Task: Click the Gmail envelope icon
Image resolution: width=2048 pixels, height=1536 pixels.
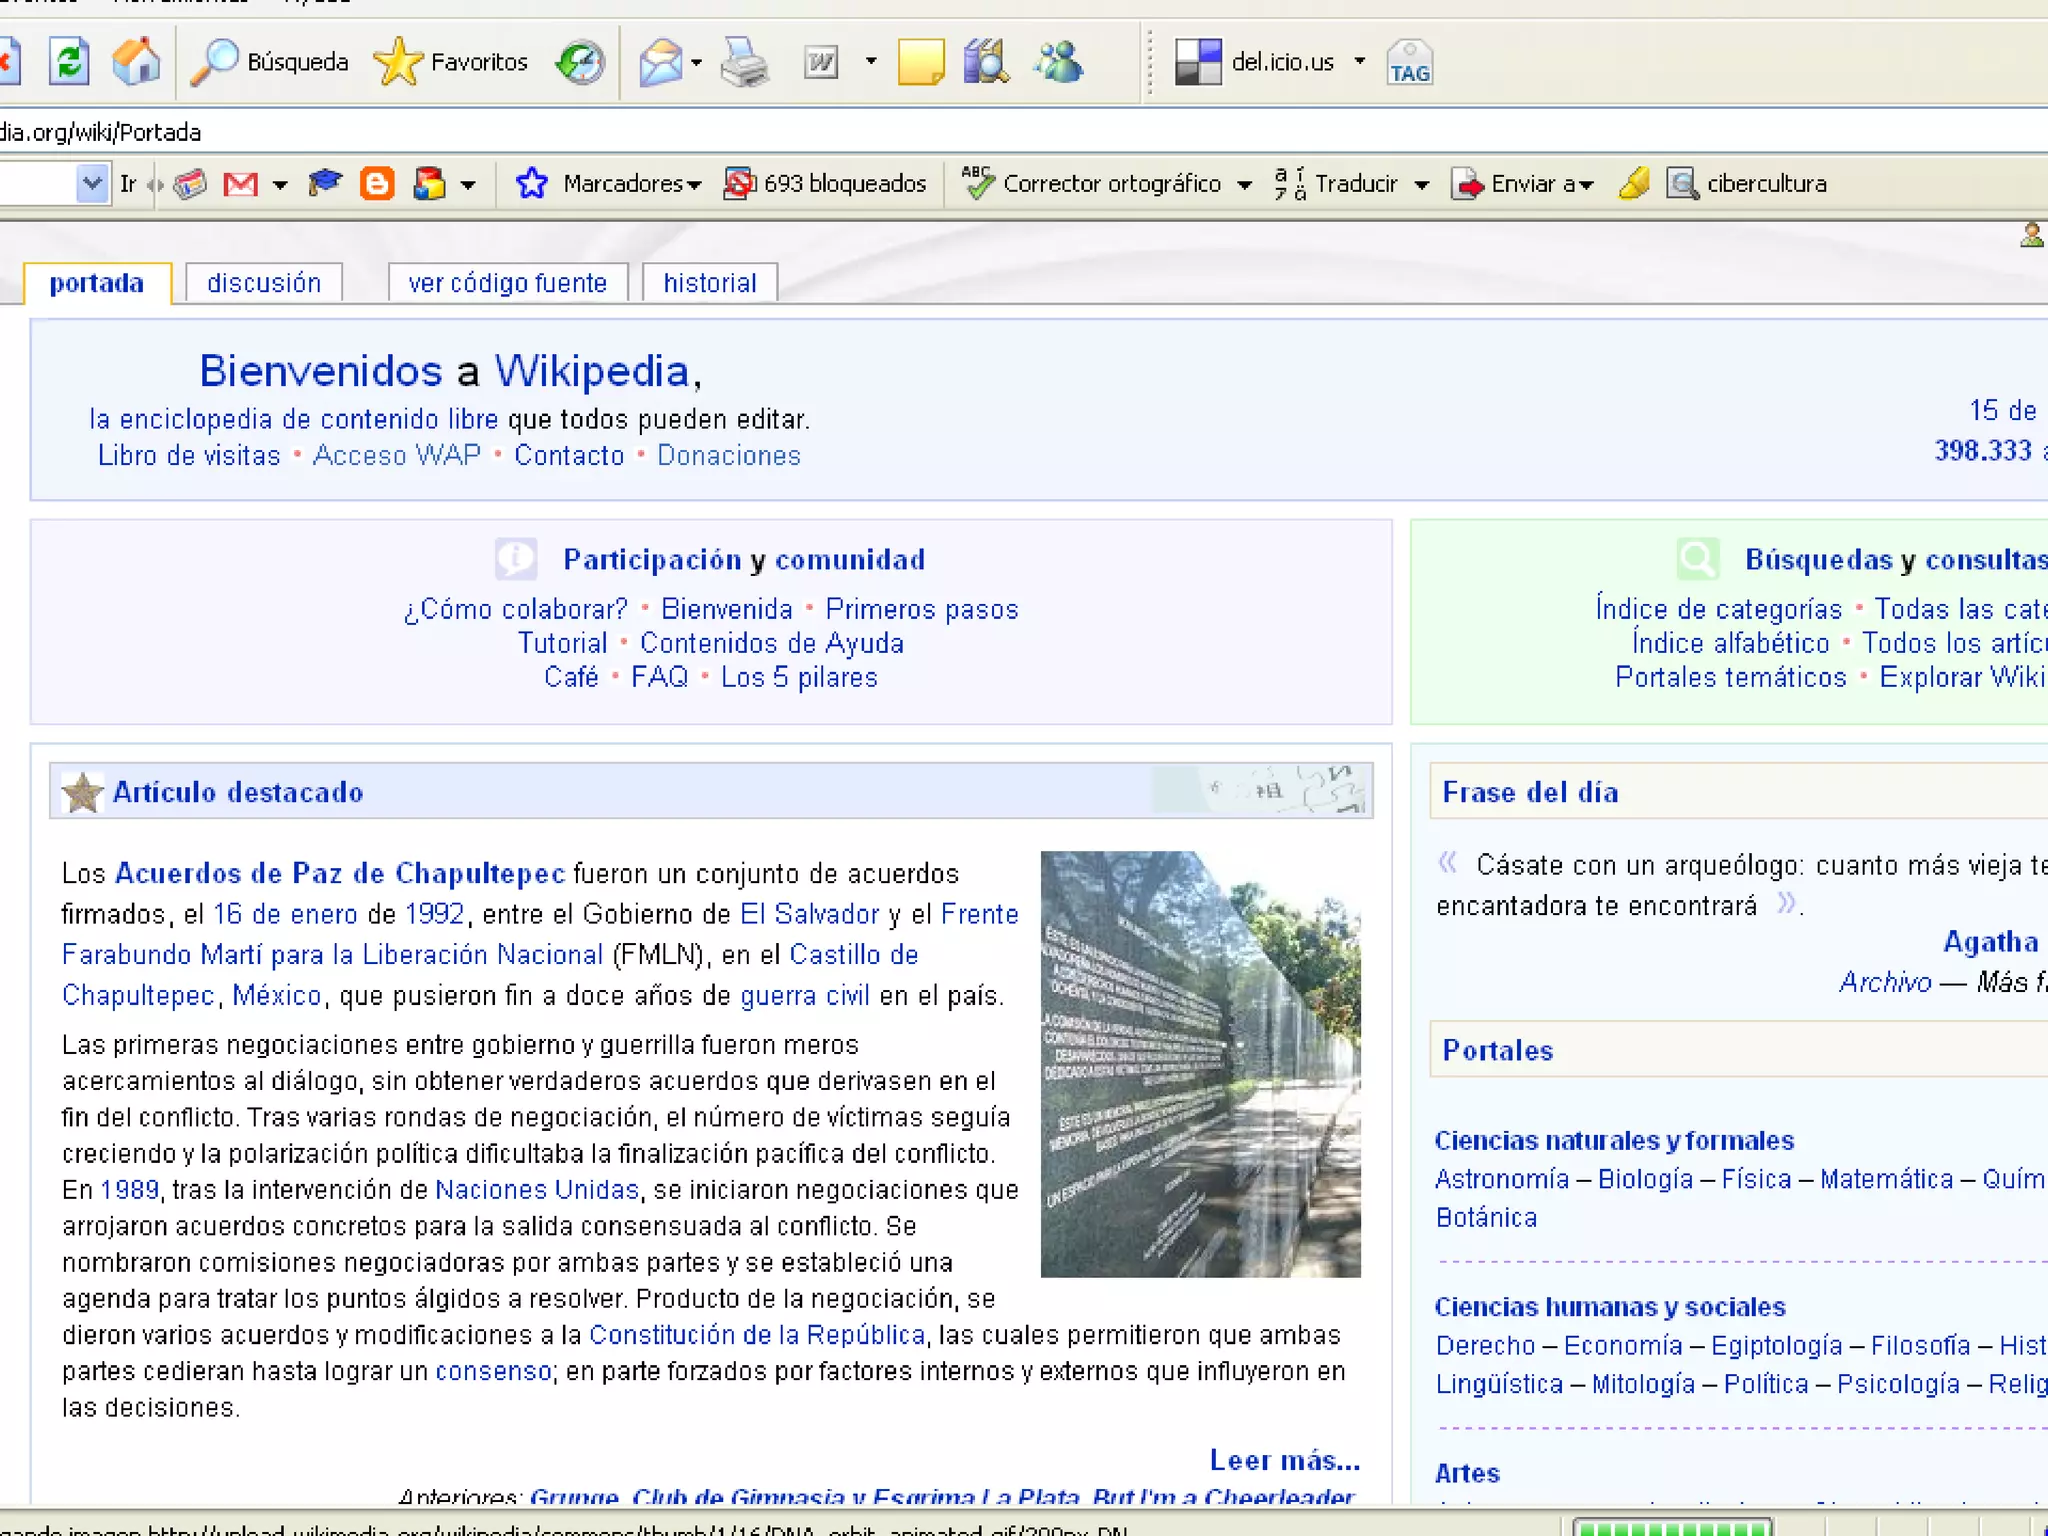Action: (x=240, y=184)
